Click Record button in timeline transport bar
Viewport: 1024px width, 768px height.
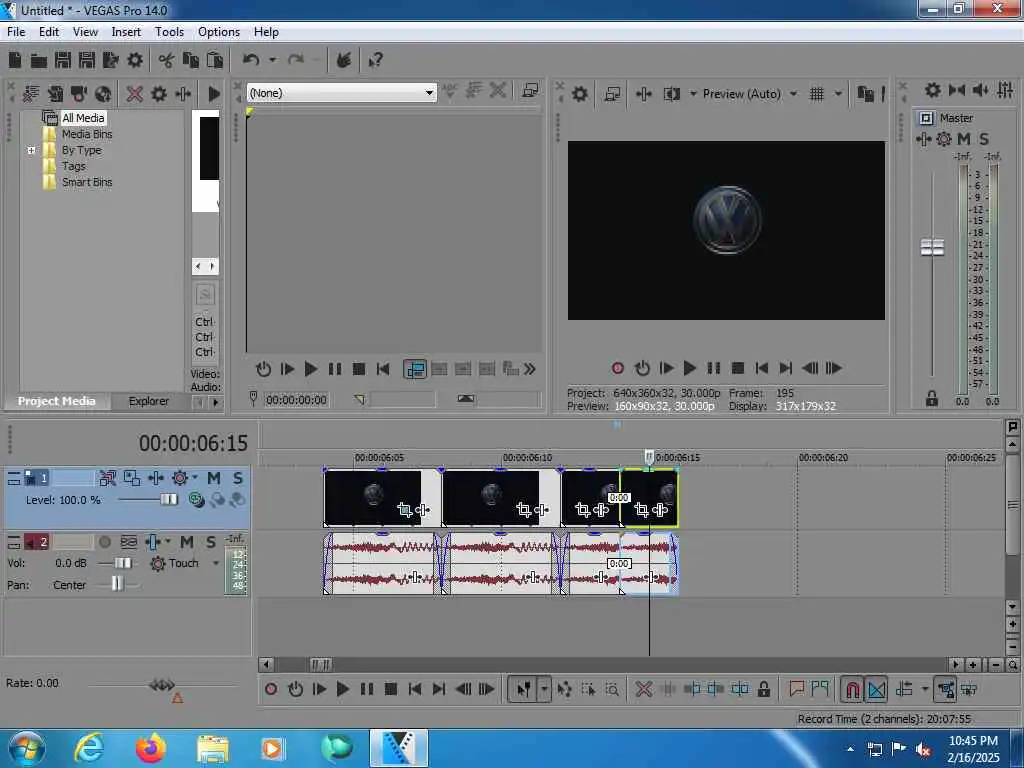(x=271, y=689)
